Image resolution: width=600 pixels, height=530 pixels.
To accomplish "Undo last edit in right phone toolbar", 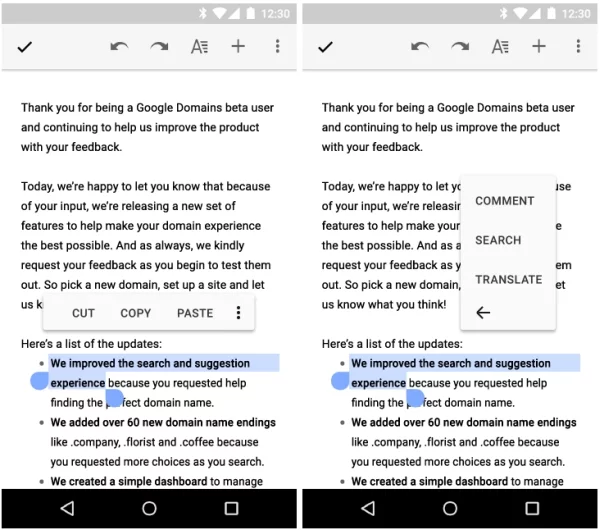I will pos(420,47).
